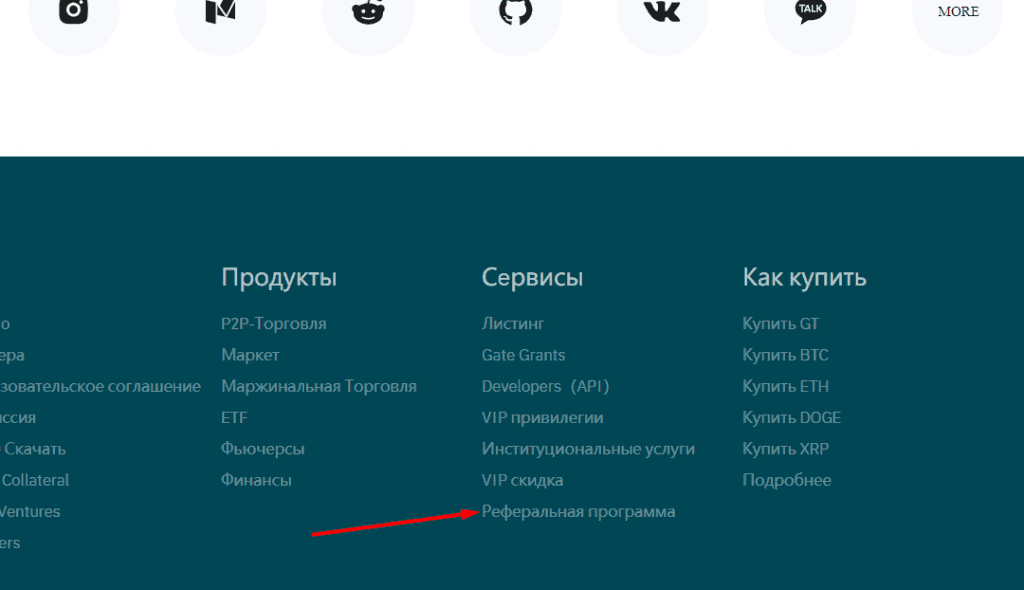Open the Фьючерсы link
Screen dimensions: 1024x590
pos(263,449)
